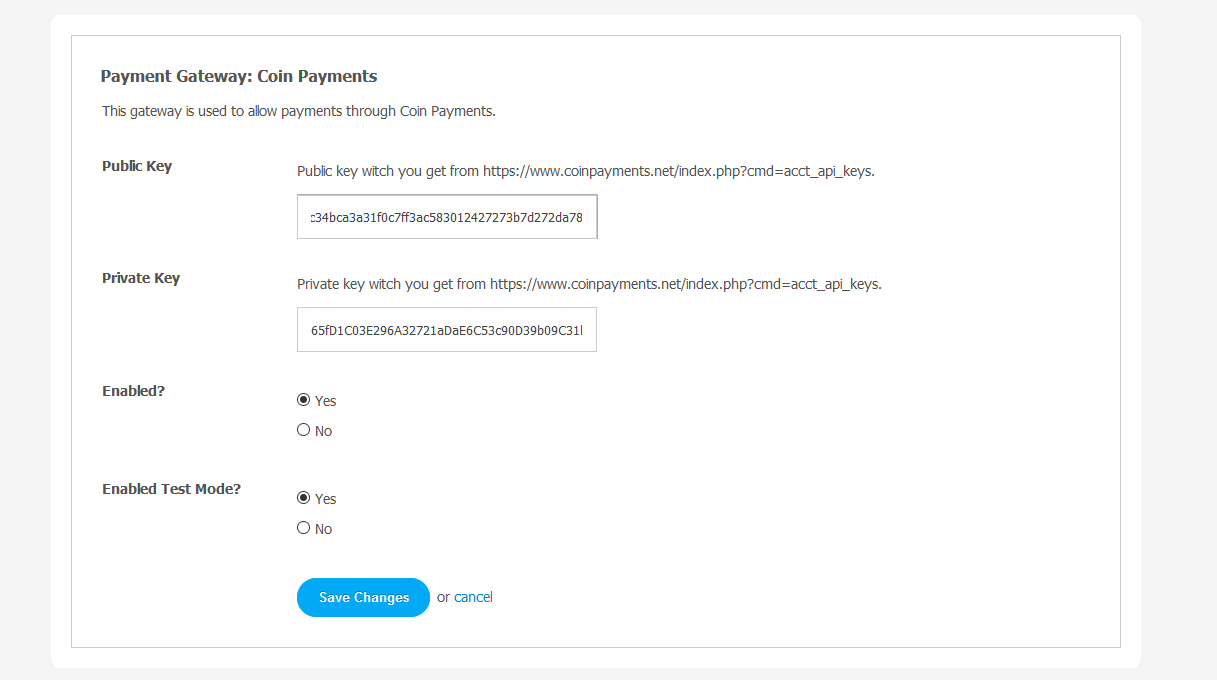Click the gateway description sentence below heading
Viewport: 1217px width, 680px height.
pyautogui.click(x=299, y=111)
